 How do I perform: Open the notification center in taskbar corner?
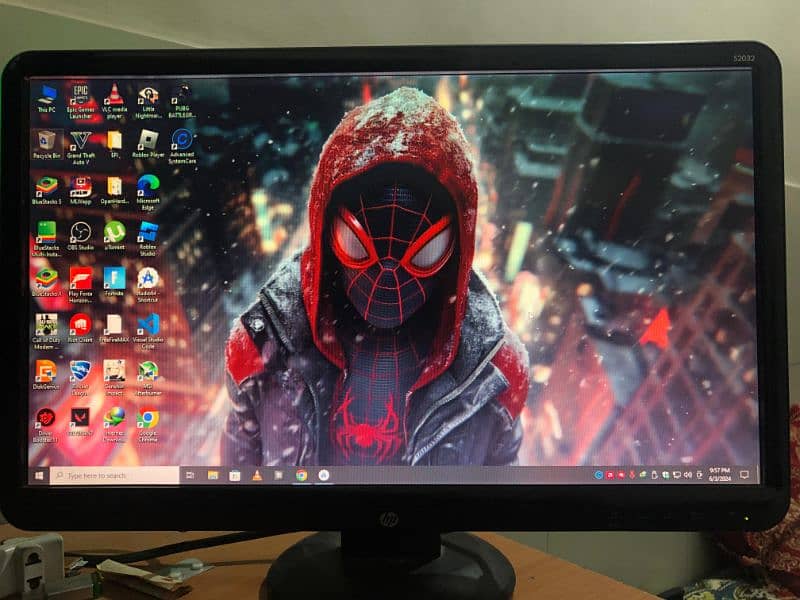click(x=744, y=473)
